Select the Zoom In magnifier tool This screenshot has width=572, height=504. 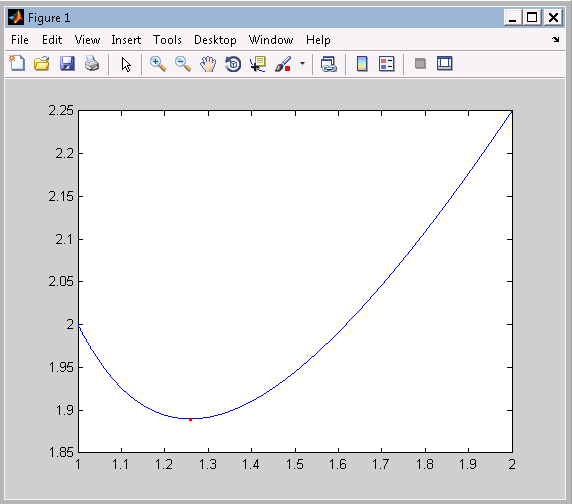[158, 64]
